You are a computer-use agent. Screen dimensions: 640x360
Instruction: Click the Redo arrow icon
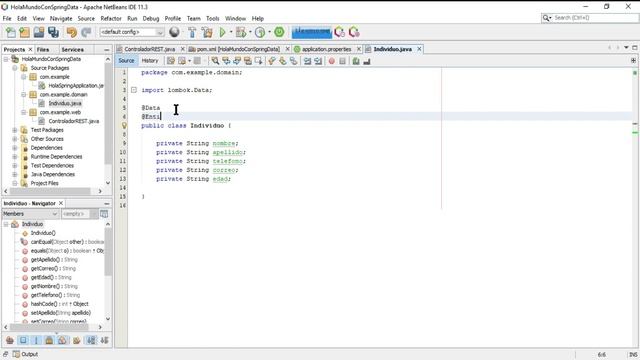(86, 32)
